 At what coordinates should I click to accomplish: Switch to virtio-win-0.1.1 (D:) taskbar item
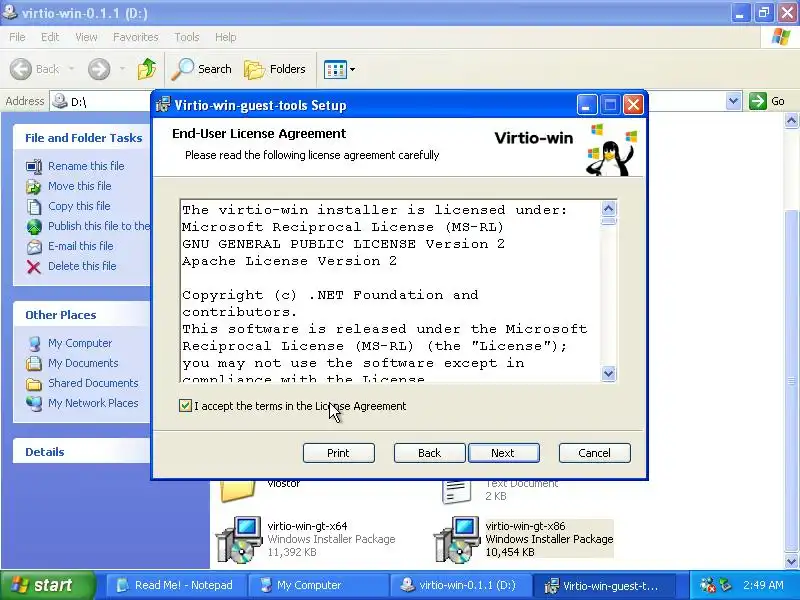pos(459,585)
